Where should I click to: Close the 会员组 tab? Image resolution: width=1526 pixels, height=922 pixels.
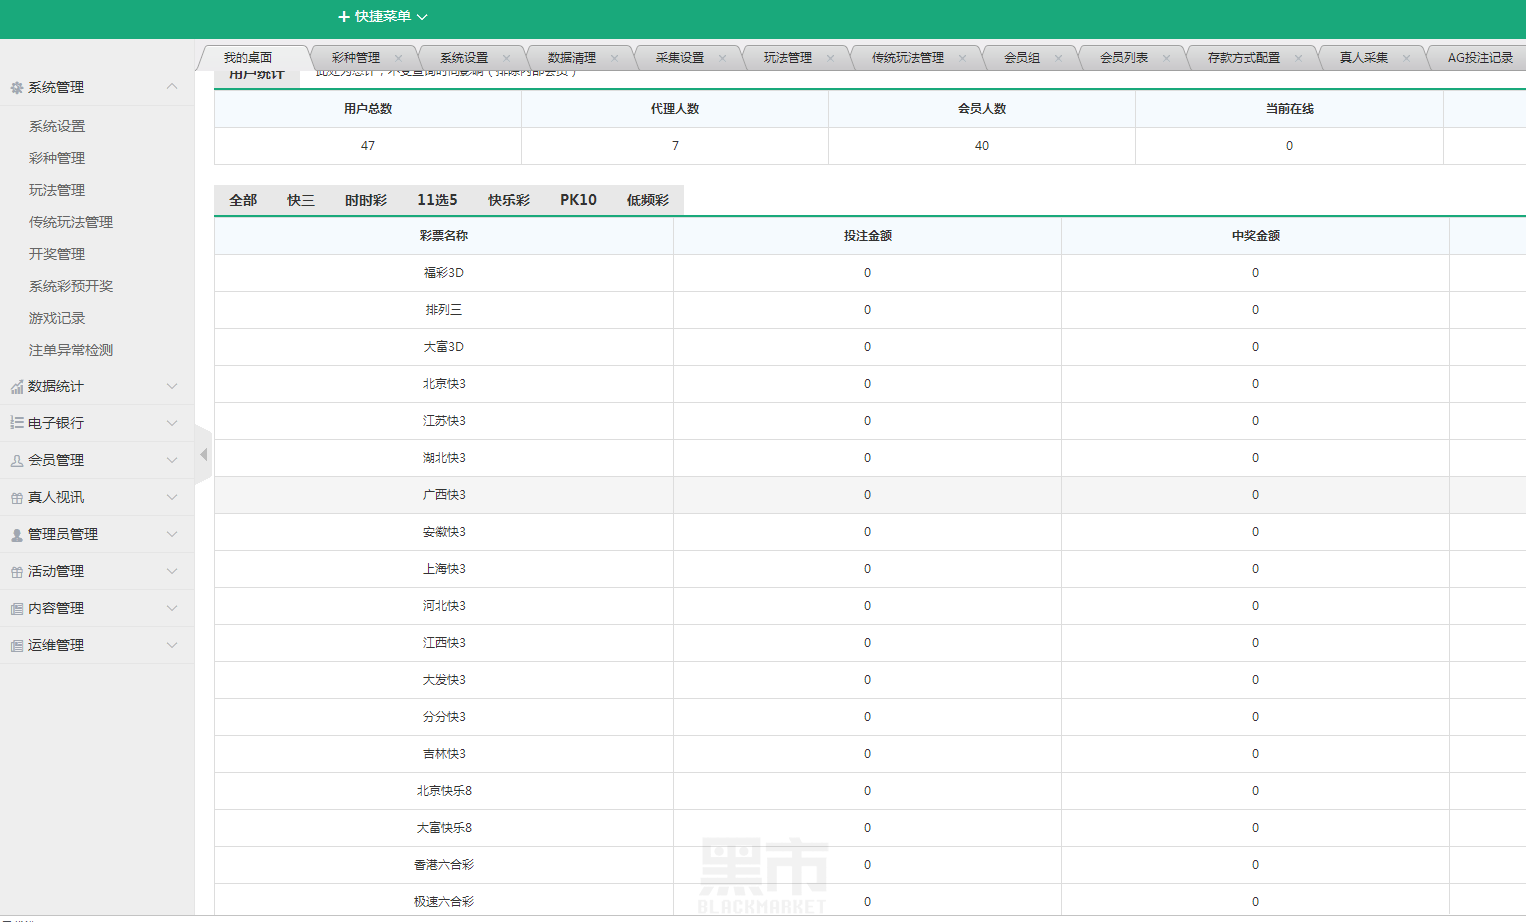pyautogui.click(x=1058, y=58)
